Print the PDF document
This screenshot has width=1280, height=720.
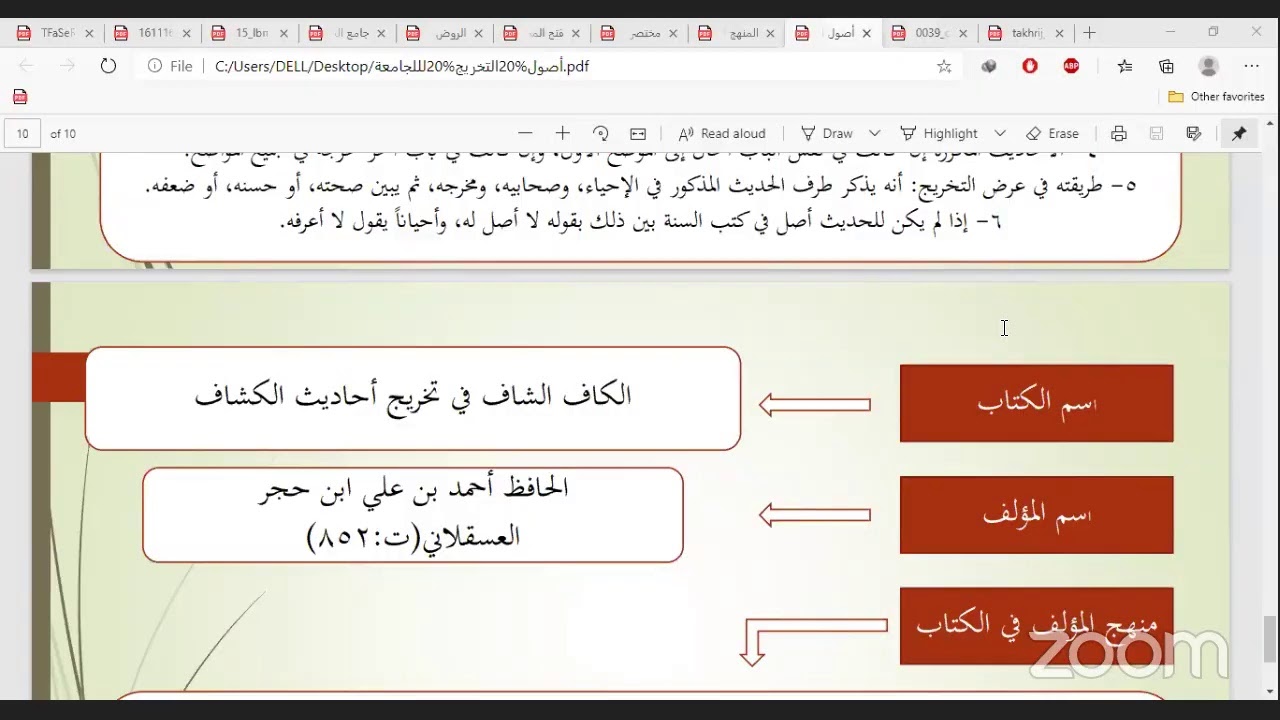(1118, 133)
